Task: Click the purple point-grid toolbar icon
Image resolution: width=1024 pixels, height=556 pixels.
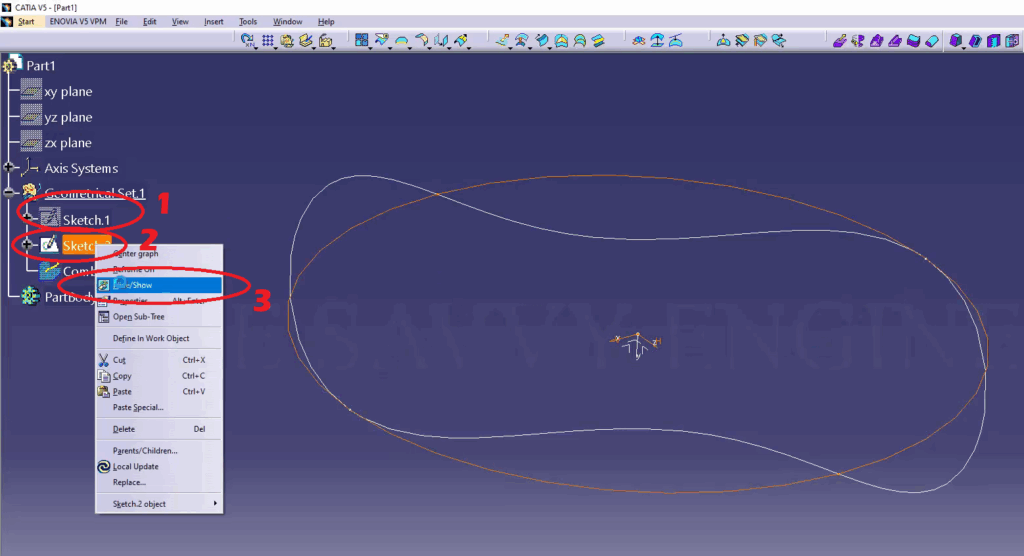Action: coord(267,41)
